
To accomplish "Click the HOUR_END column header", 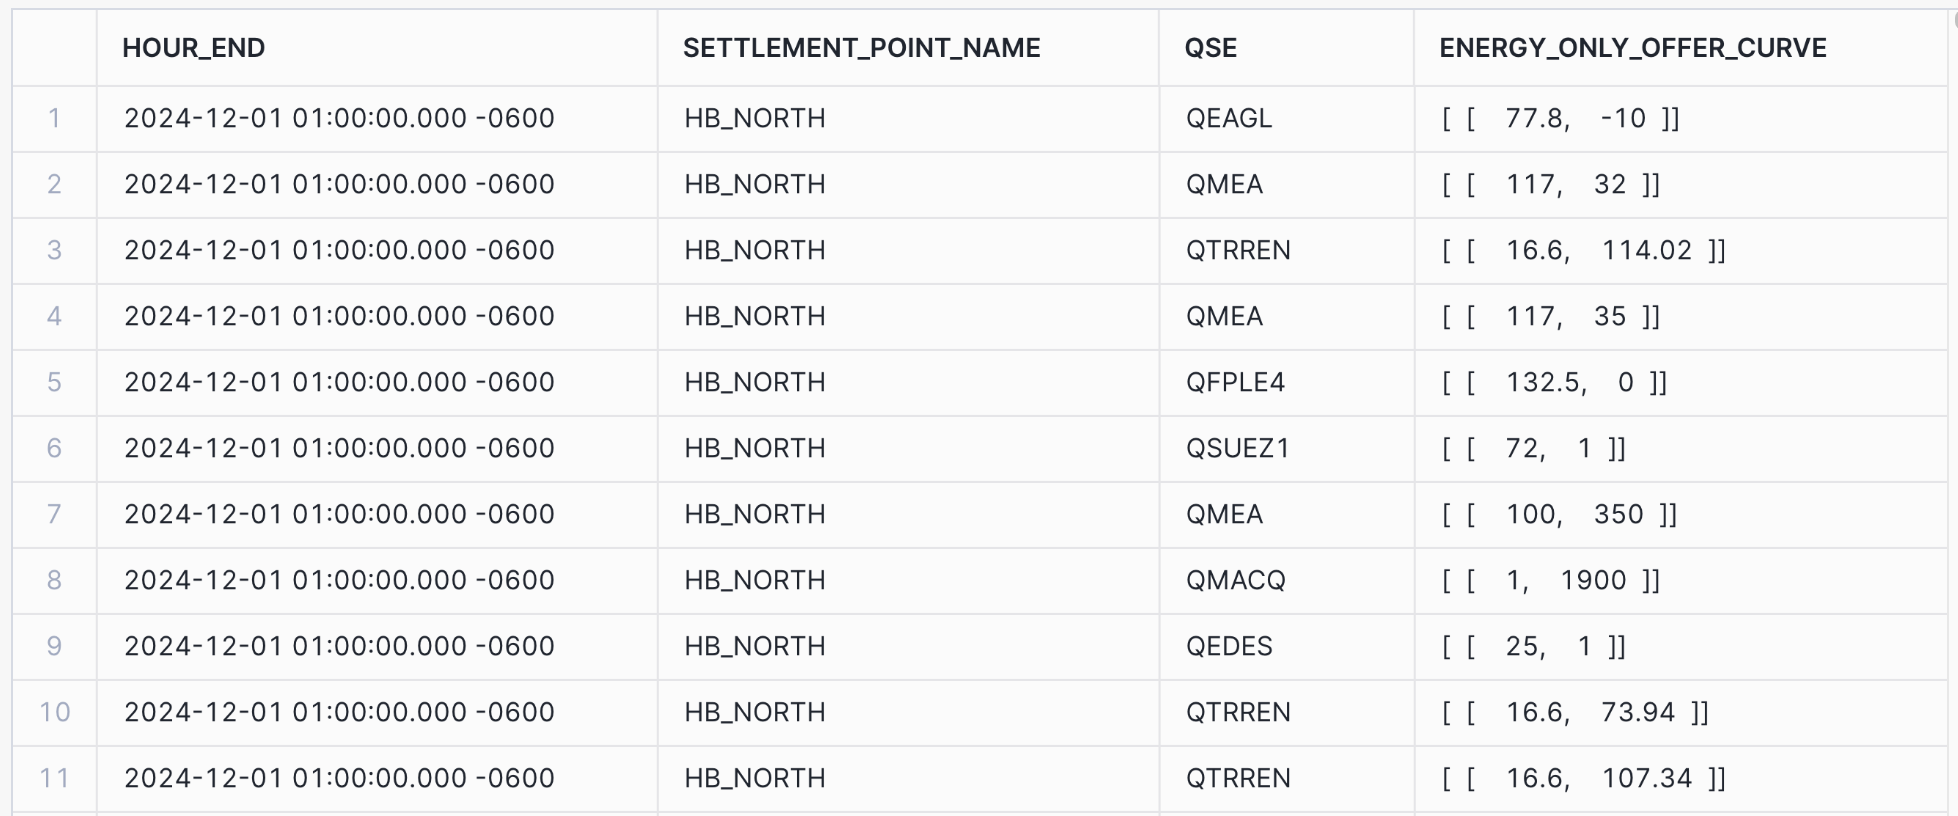I will pos(193,48).
